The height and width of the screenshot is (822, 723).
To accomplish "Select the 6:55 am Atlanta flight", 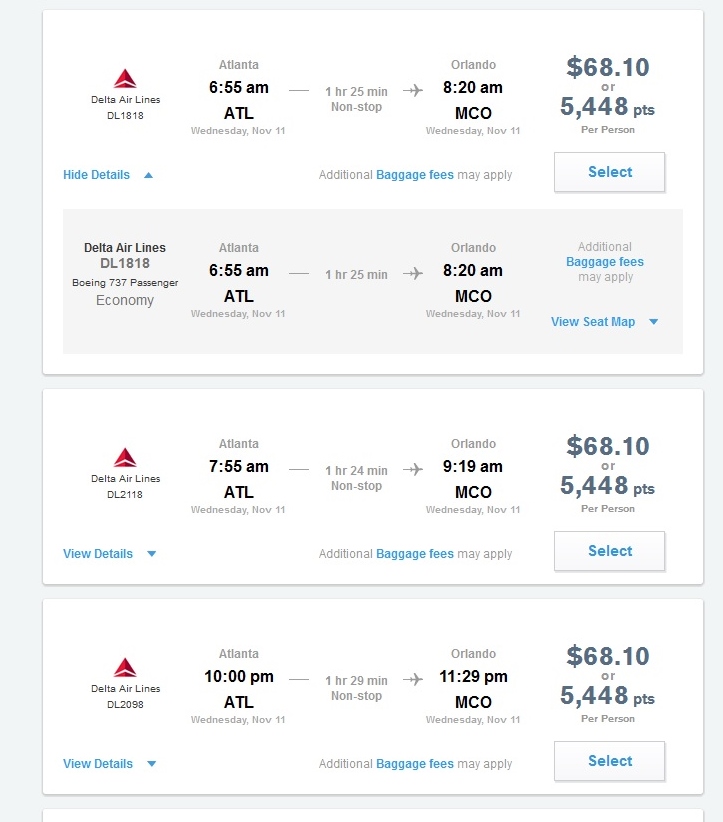I will click(609, 172).
